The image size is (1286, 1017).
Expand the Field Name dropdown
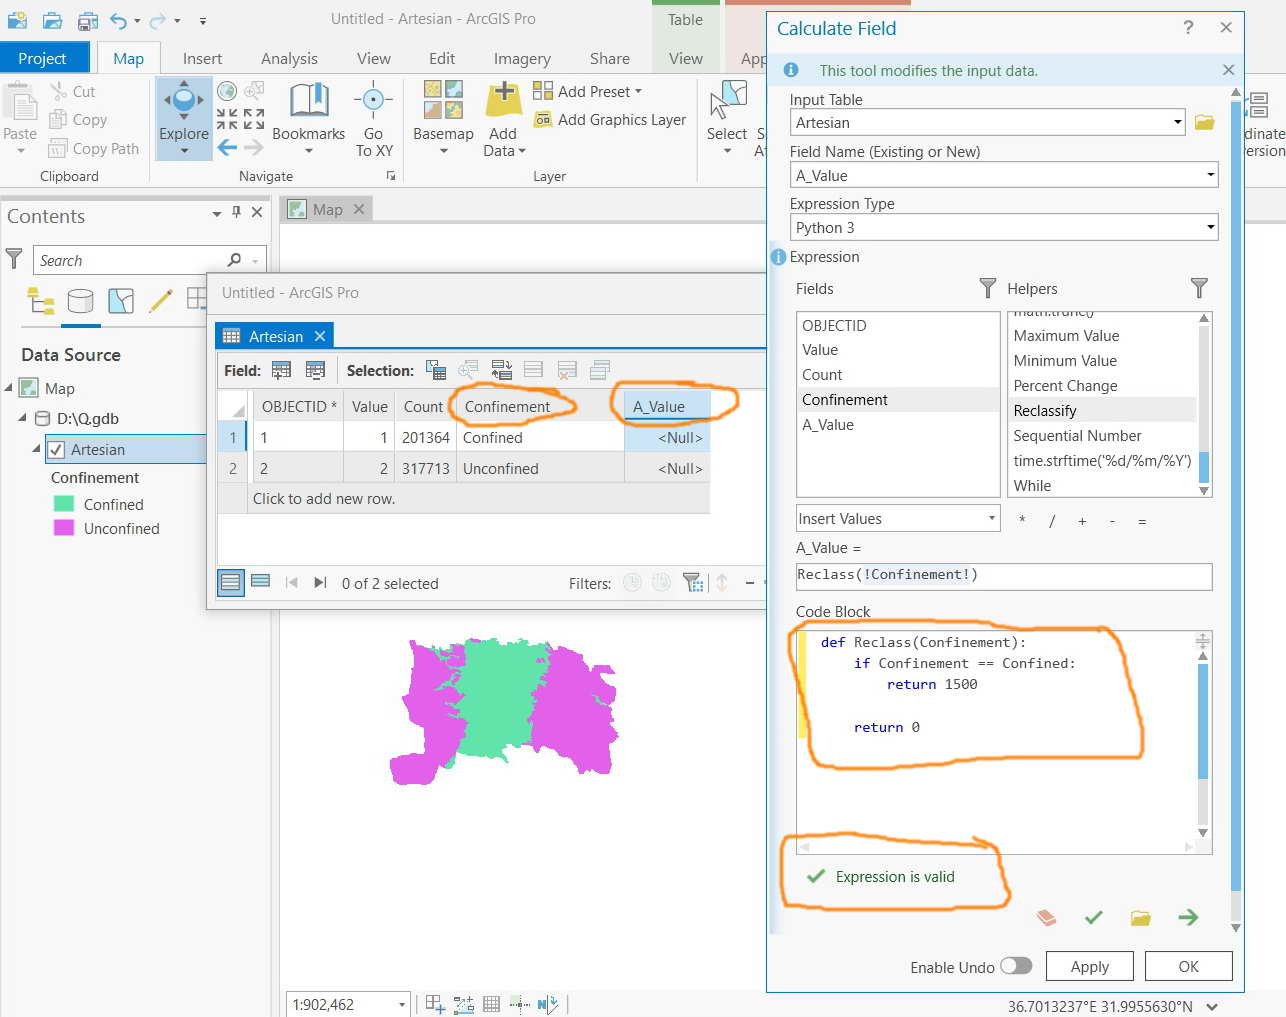(1004, 175)
